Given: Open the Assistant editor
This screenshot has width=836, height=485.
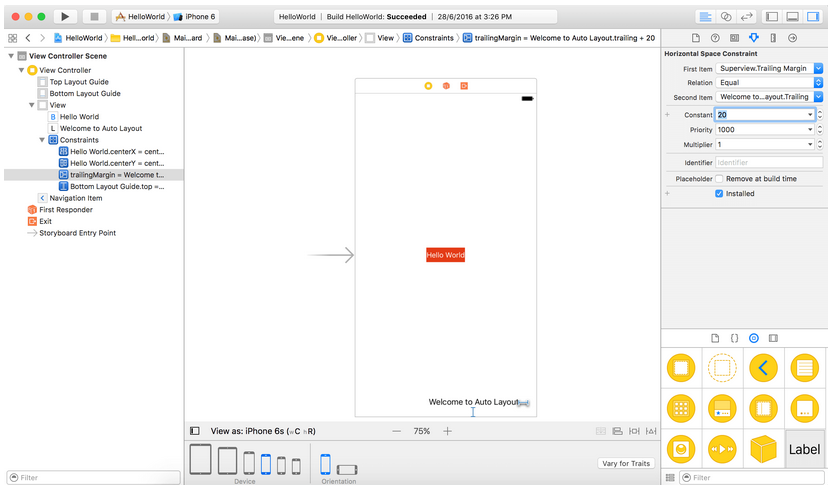Looking at the screenshot, I should click(x=726, y=17).
